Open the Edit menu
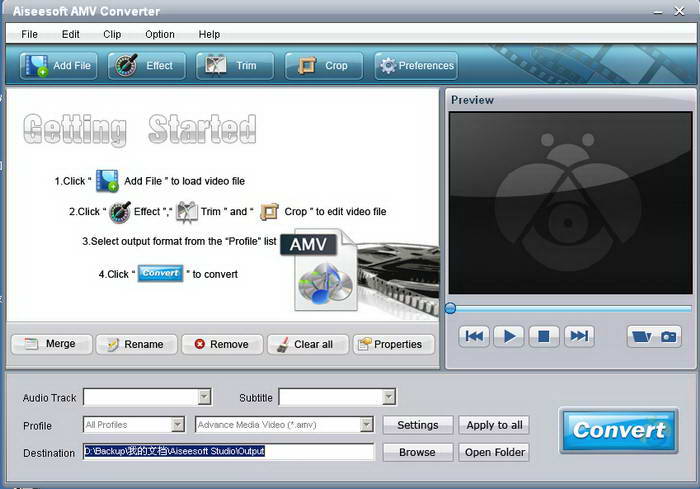The image size is (700, 489). click(x=71, y=34)
